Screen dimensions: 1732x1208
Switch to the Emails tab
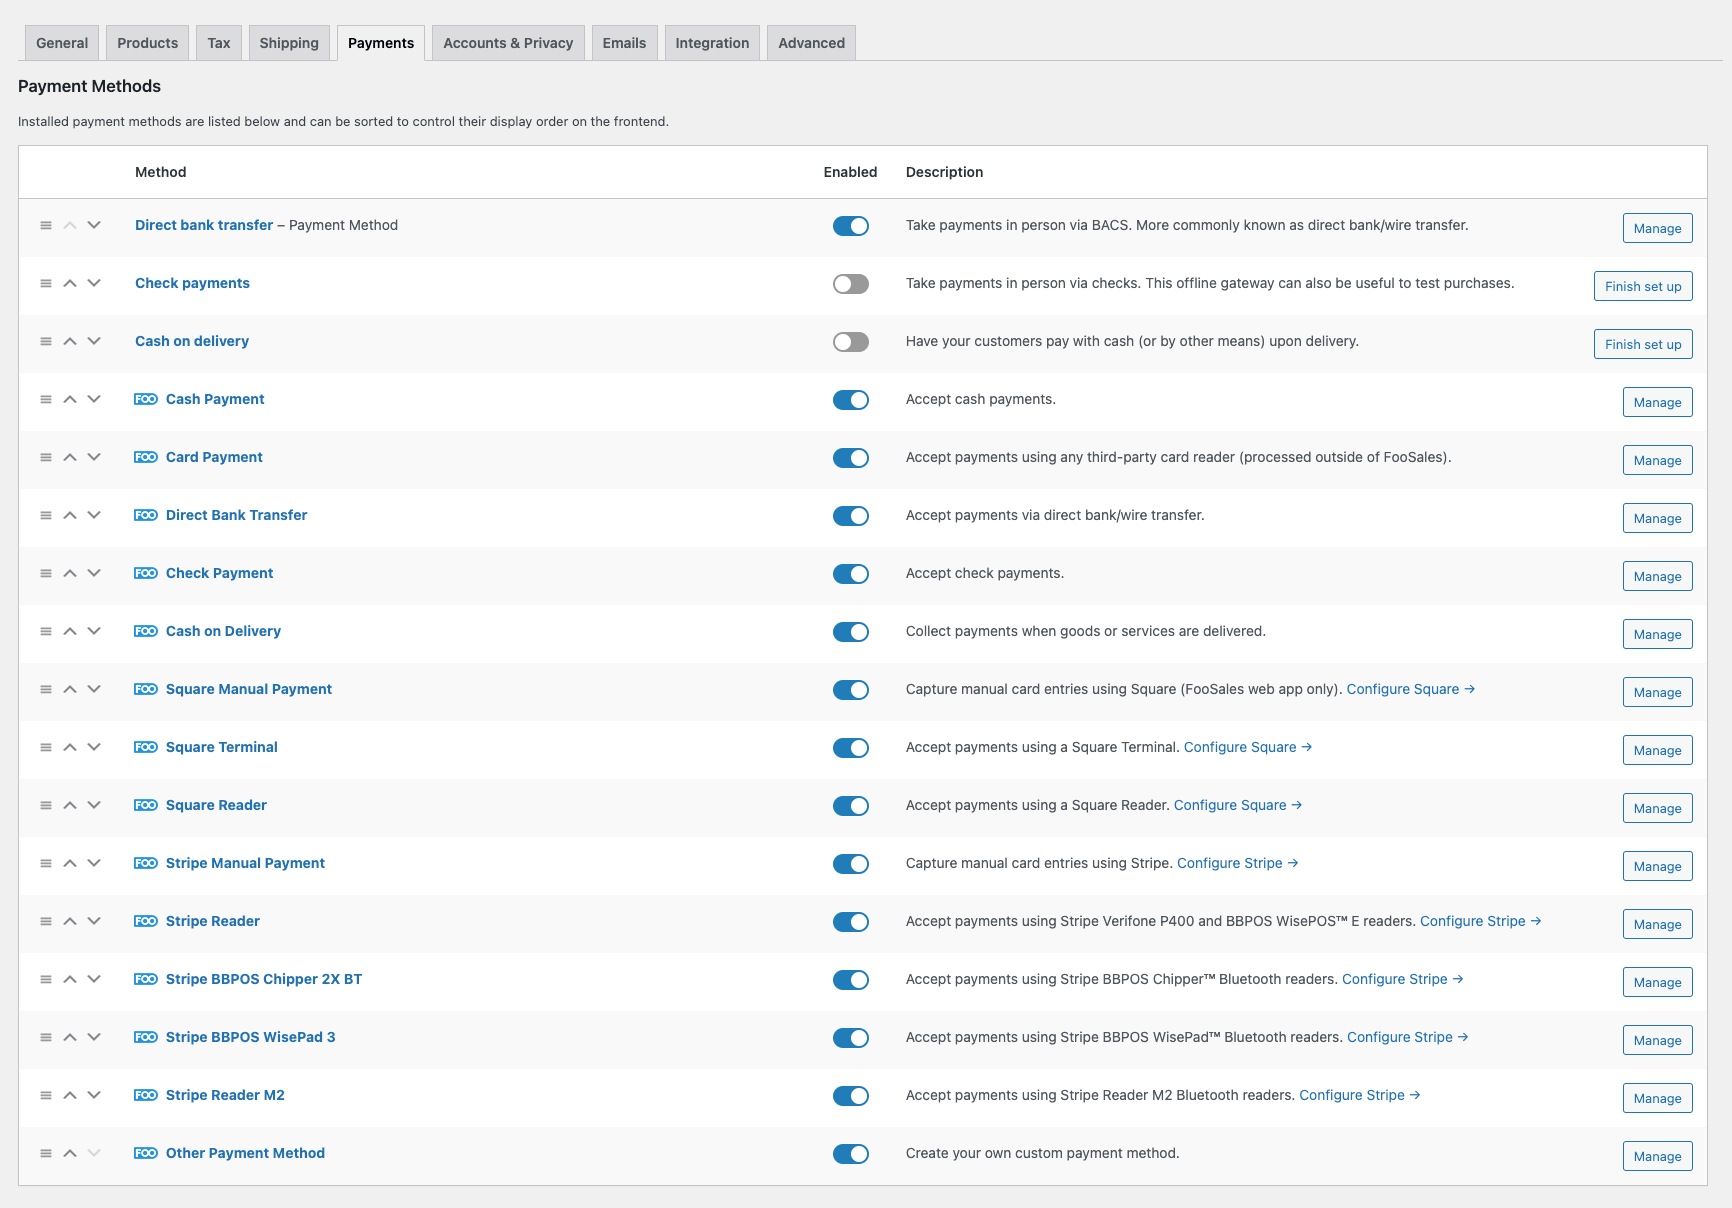pos(624,43)
